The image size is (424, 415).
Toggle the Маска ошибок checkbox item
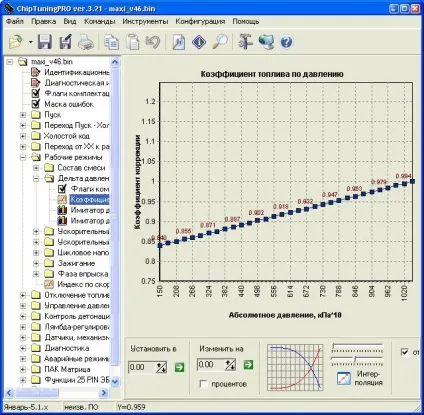(36, 104)
